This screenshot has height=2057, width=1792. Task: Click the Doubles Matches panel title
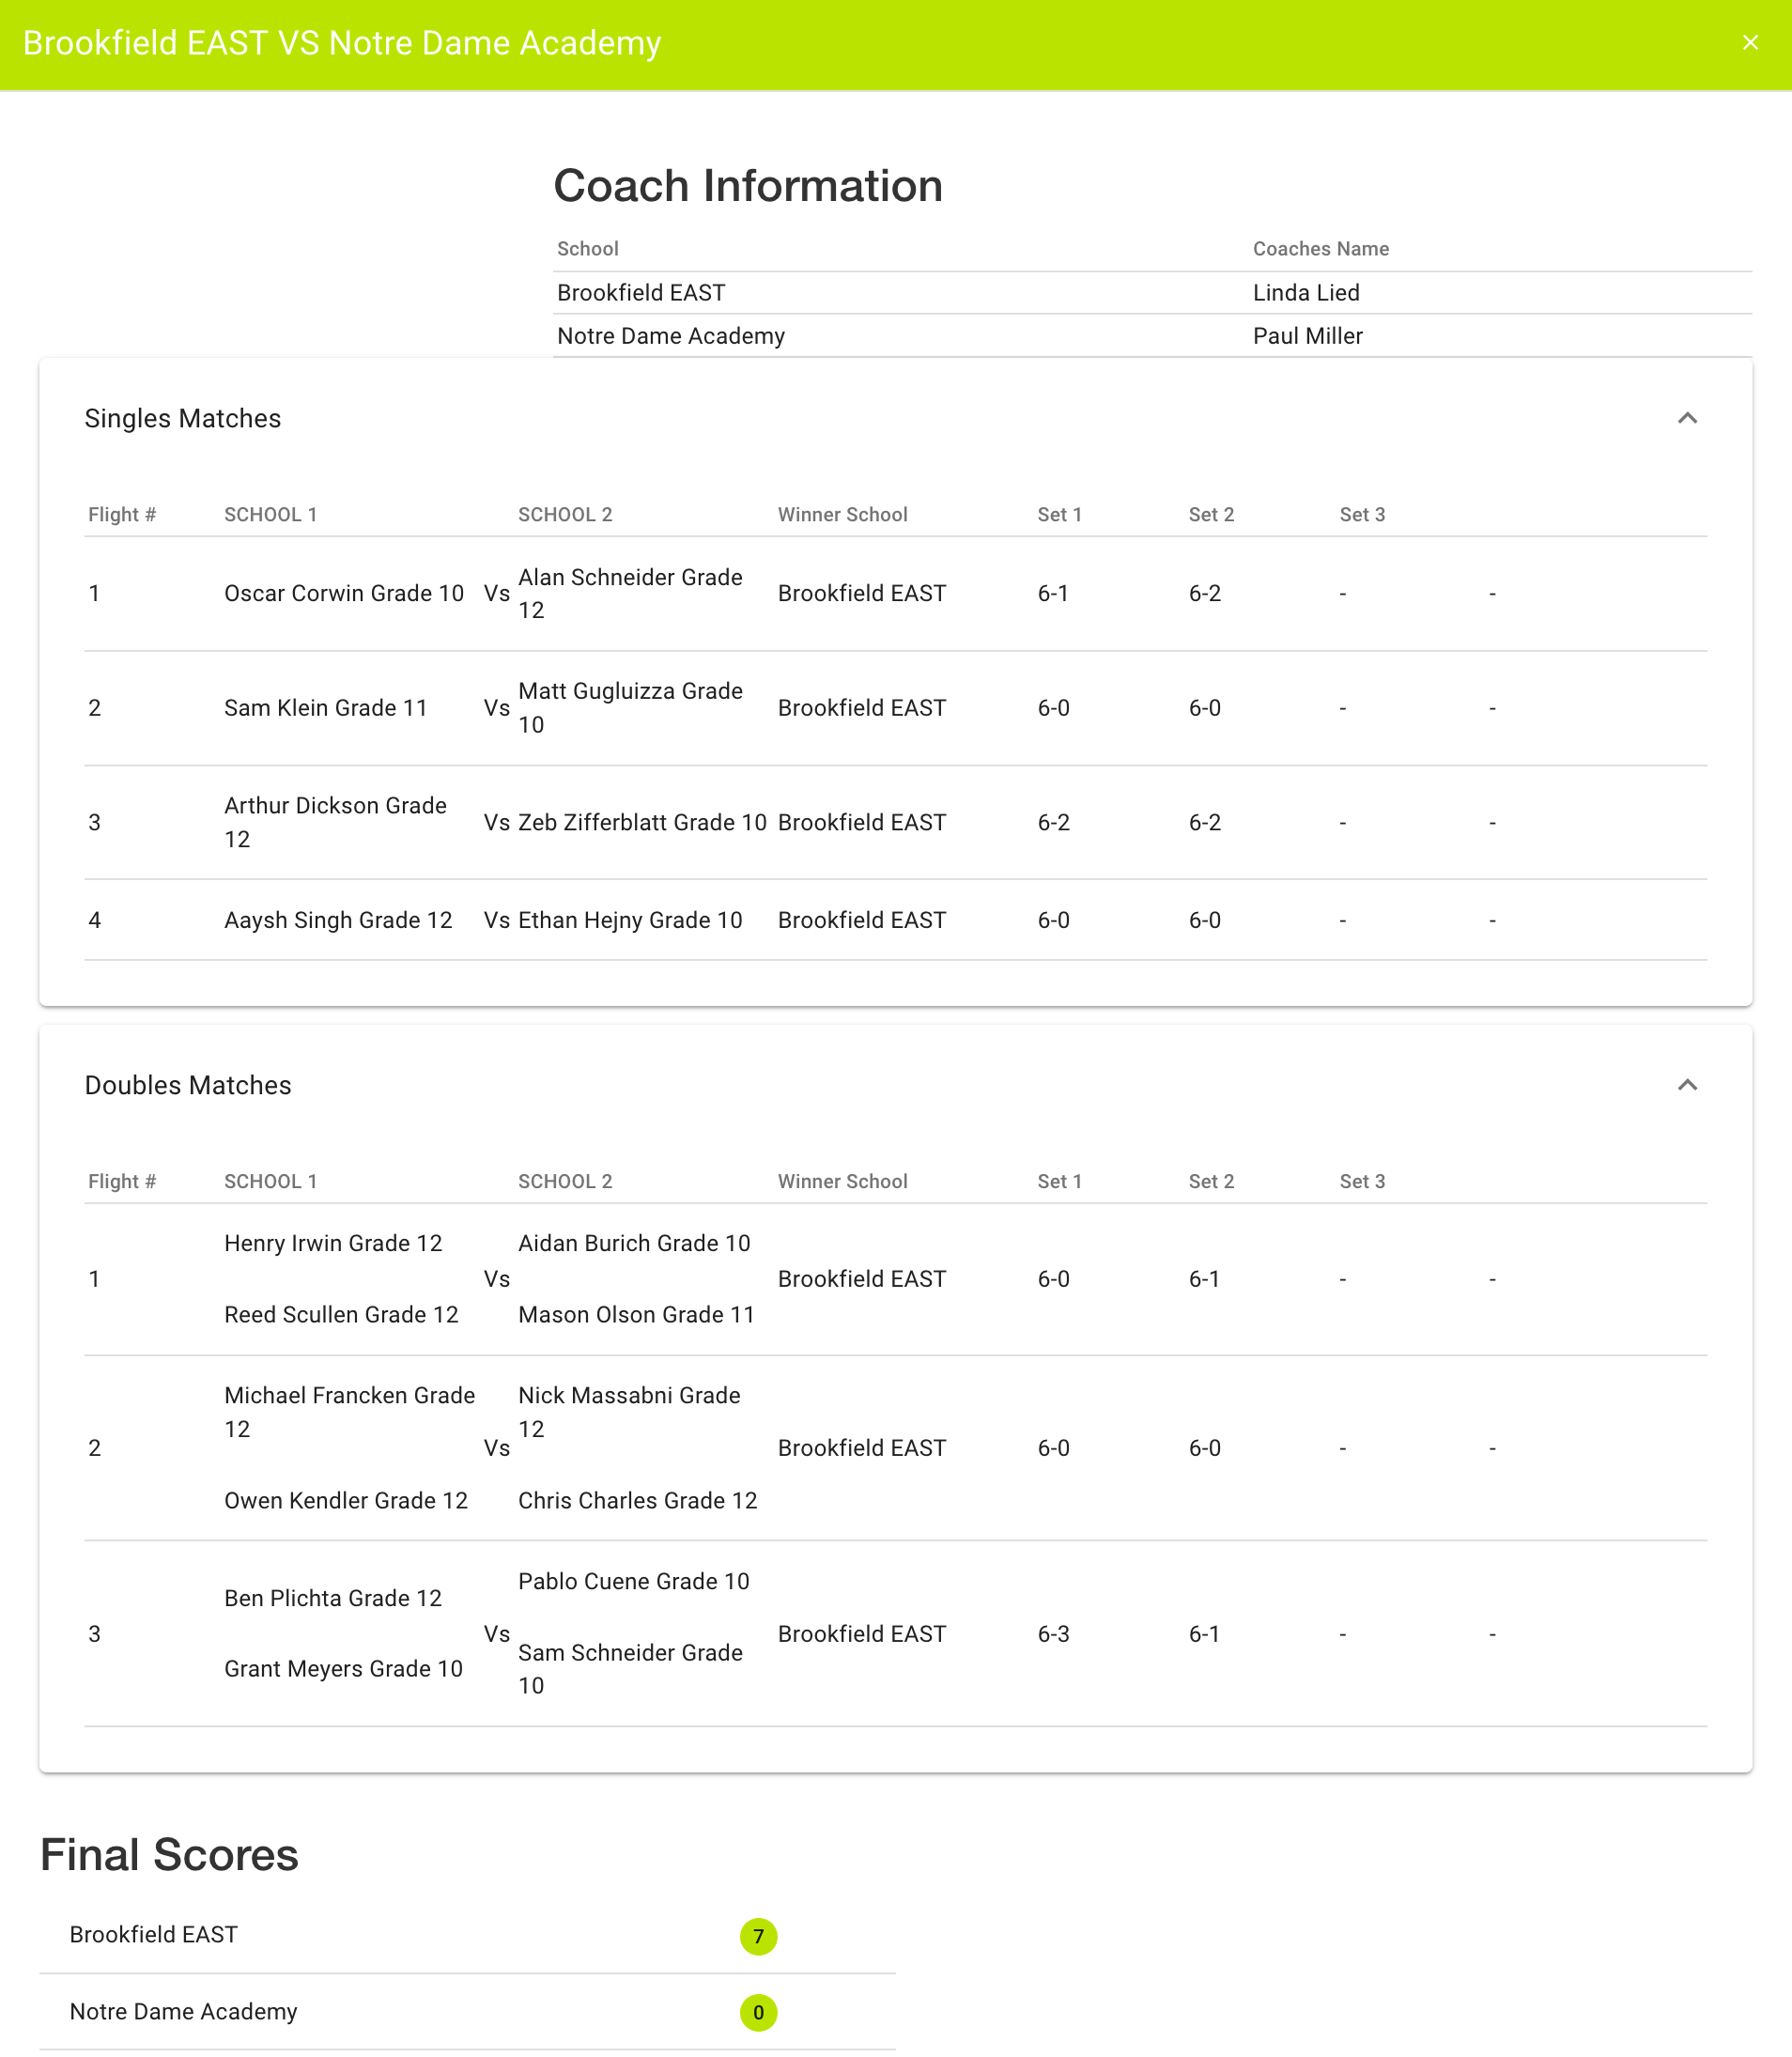pos(188,1085)
